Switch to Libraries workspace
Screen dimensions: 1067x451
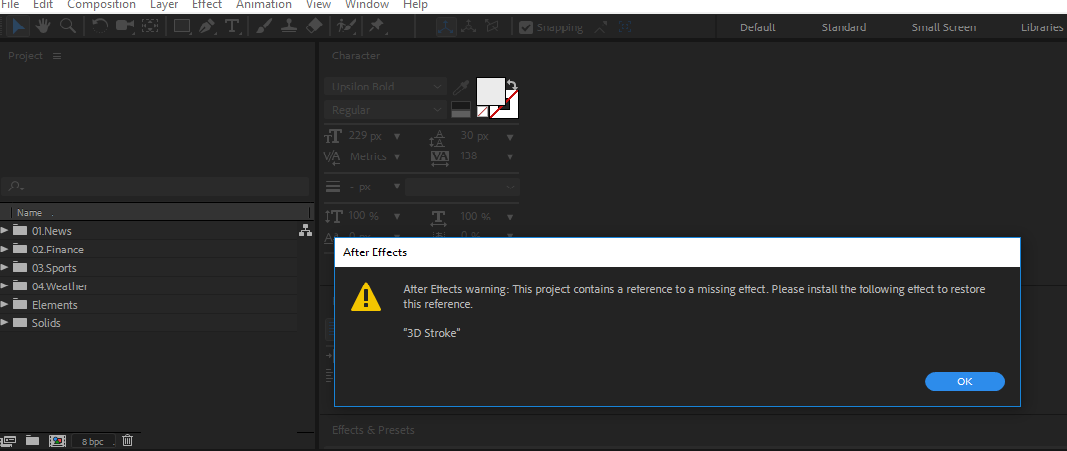1042,27
